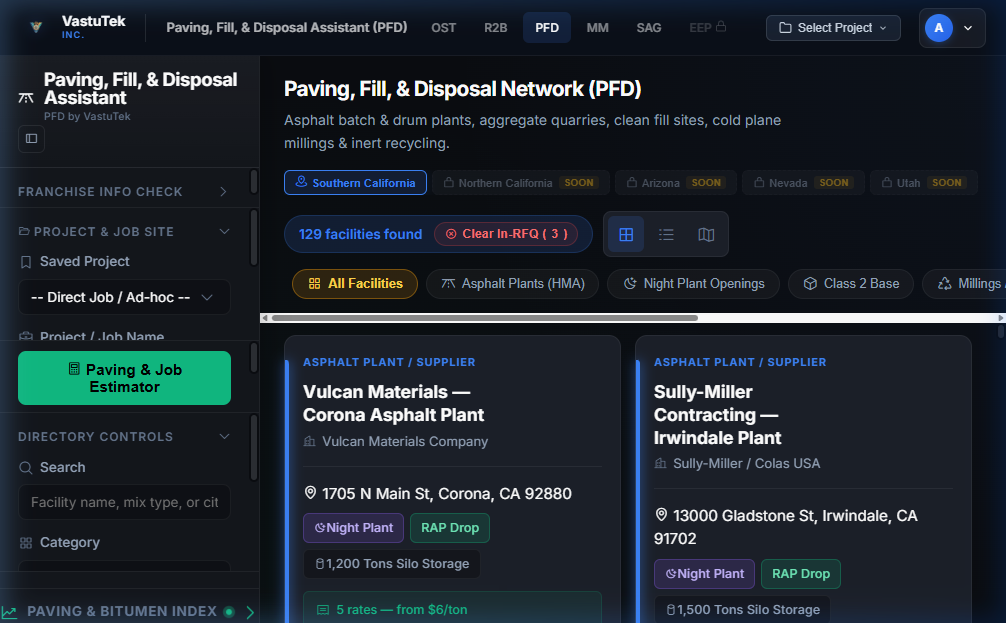Click the folder icon beside Project & Job Site
The image size is (1006, 623).
(24, 231)
